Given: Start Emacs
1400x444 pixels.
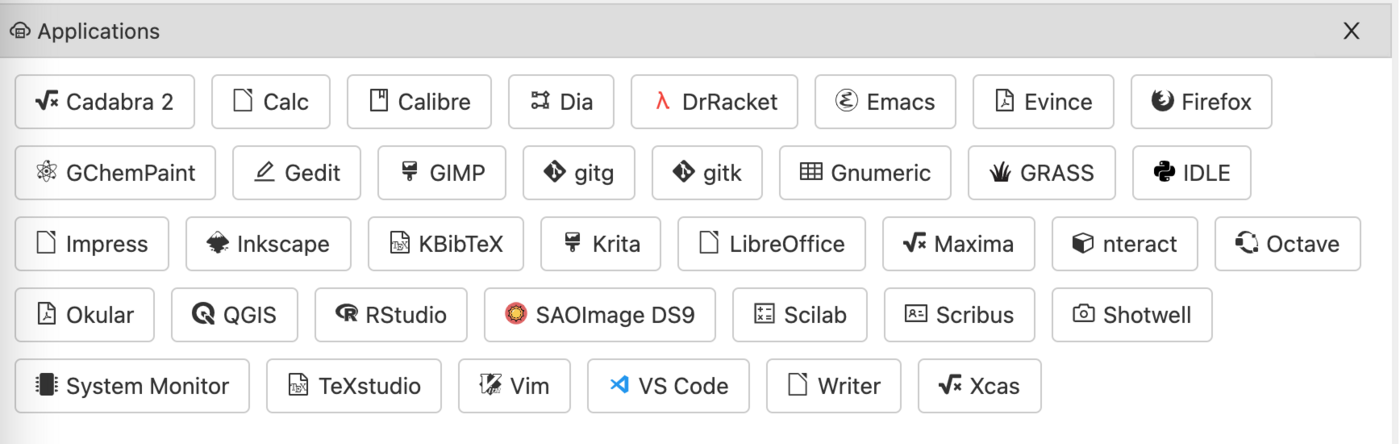Looking at the screenshot, I should (x=885, y=102).
